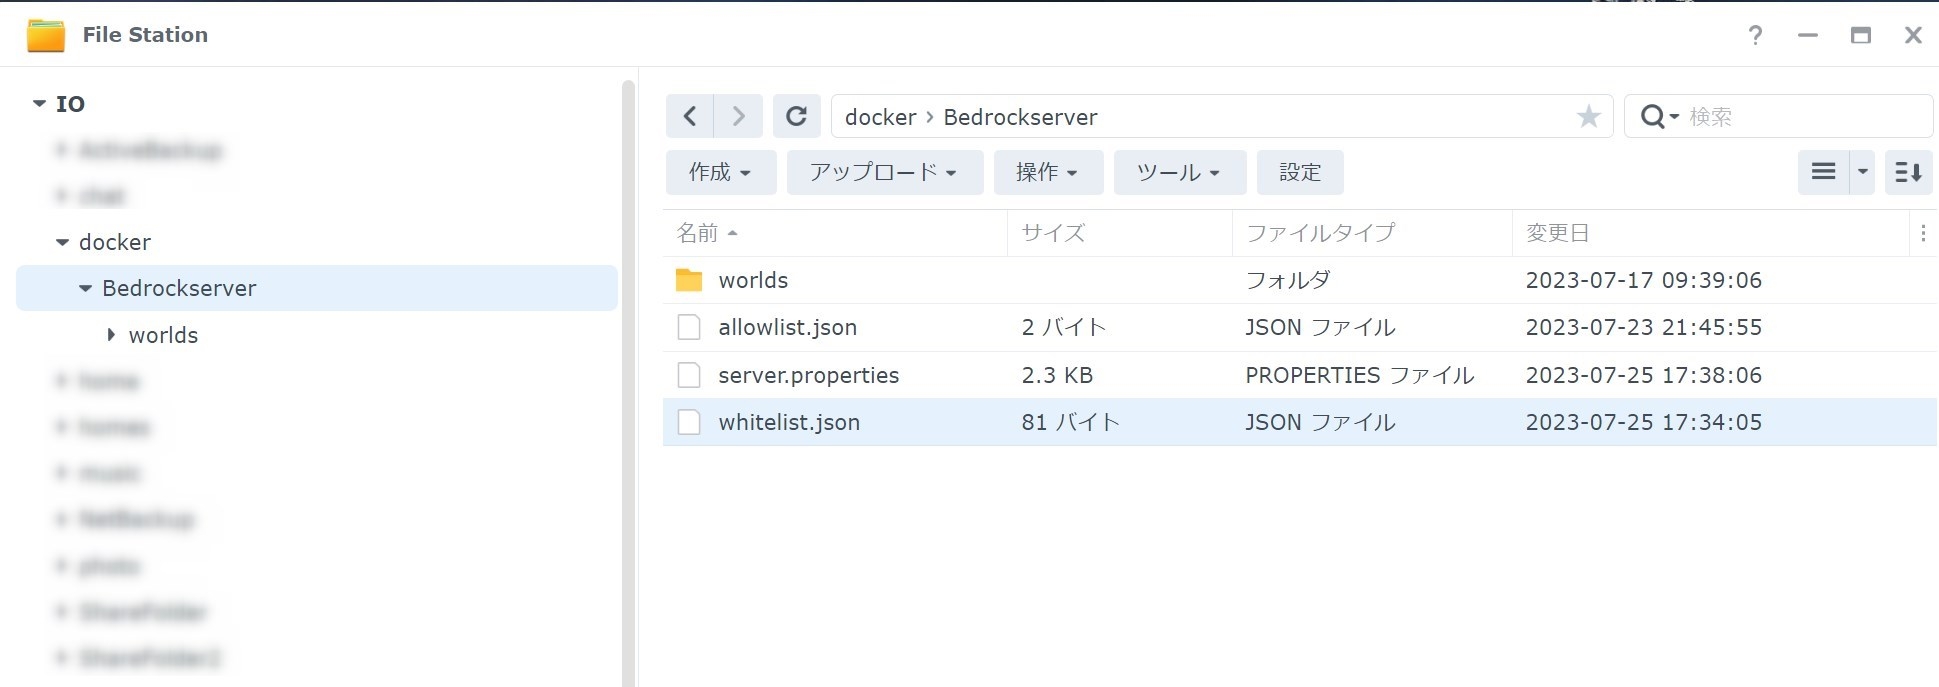Open the 操作 menu
Viewport: 1939px width, 687px height.
pyautogui.click(x=1047, y=173)
